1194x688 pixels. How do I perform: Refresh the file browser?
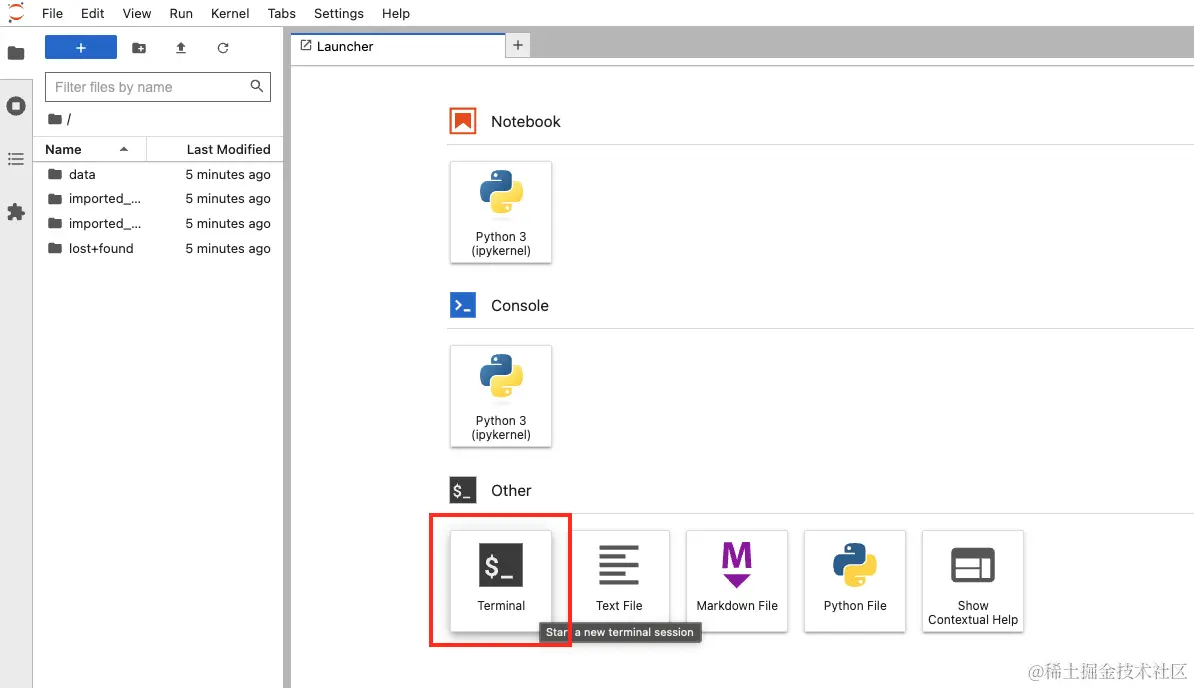click(x=223, y=48)
